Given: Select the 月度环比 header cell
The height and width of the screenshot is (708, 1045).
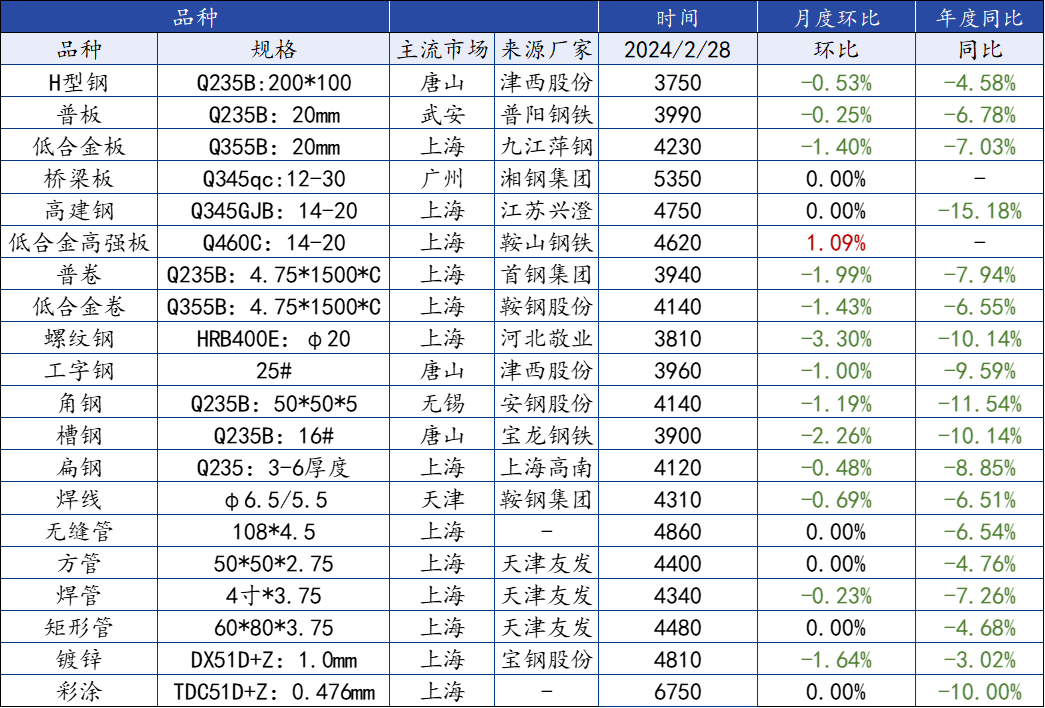Looking at the screenshot, I should [x=836, y=17].
